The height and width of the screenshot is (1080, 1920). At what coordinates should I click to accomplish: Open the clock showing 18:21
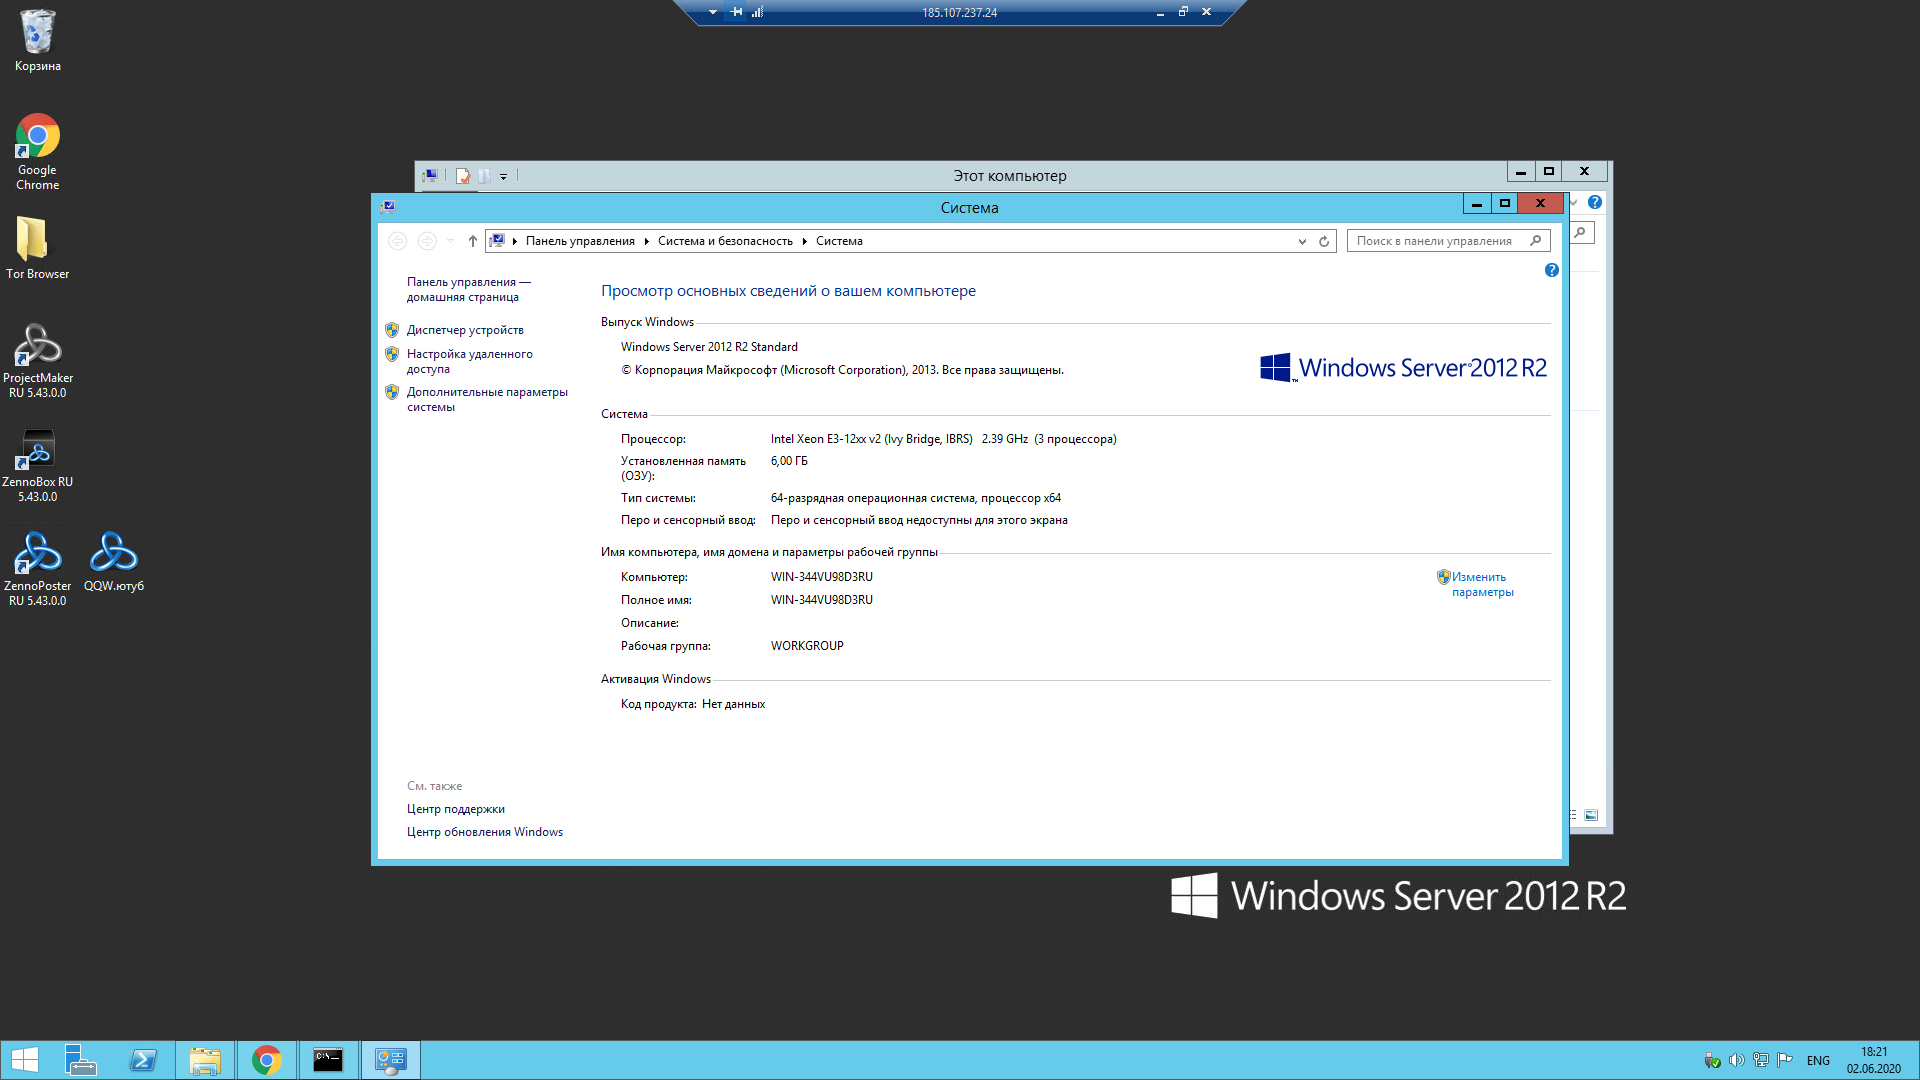(1873, 1060)
